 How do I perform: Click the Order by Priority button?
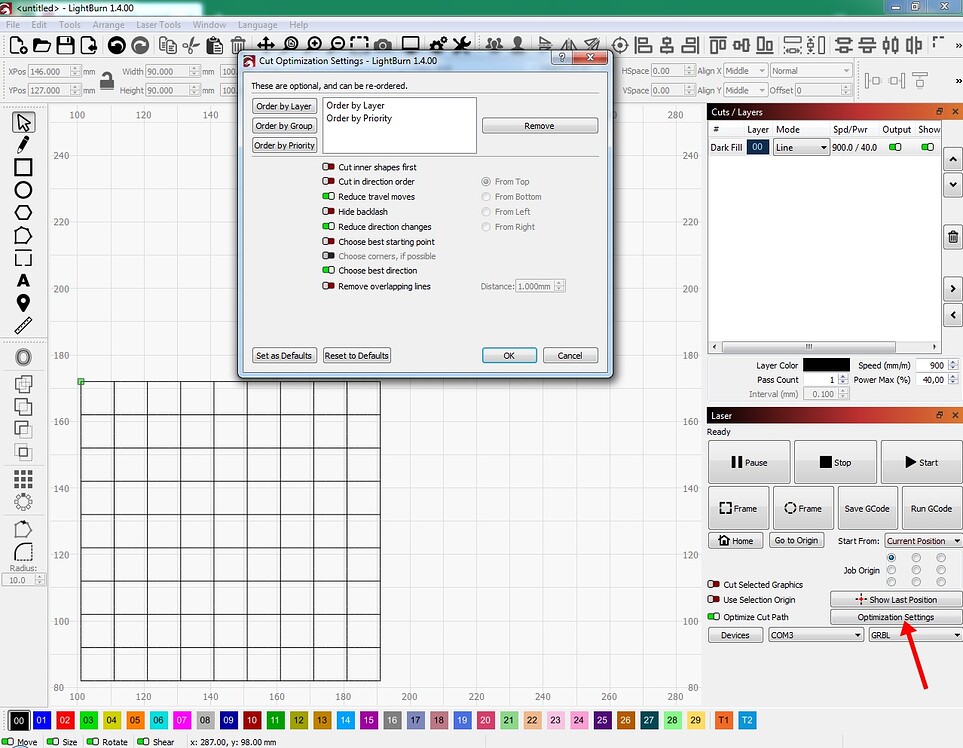pos(283,145)
